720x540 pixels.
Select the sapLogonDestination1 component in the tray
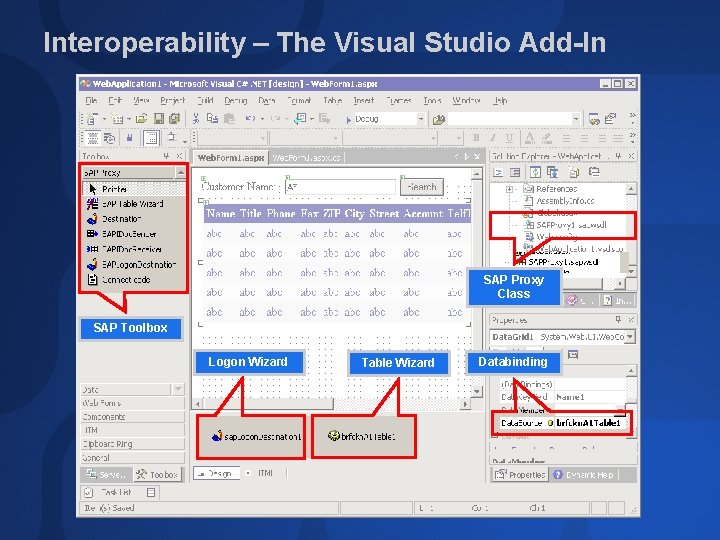point(256,437)
